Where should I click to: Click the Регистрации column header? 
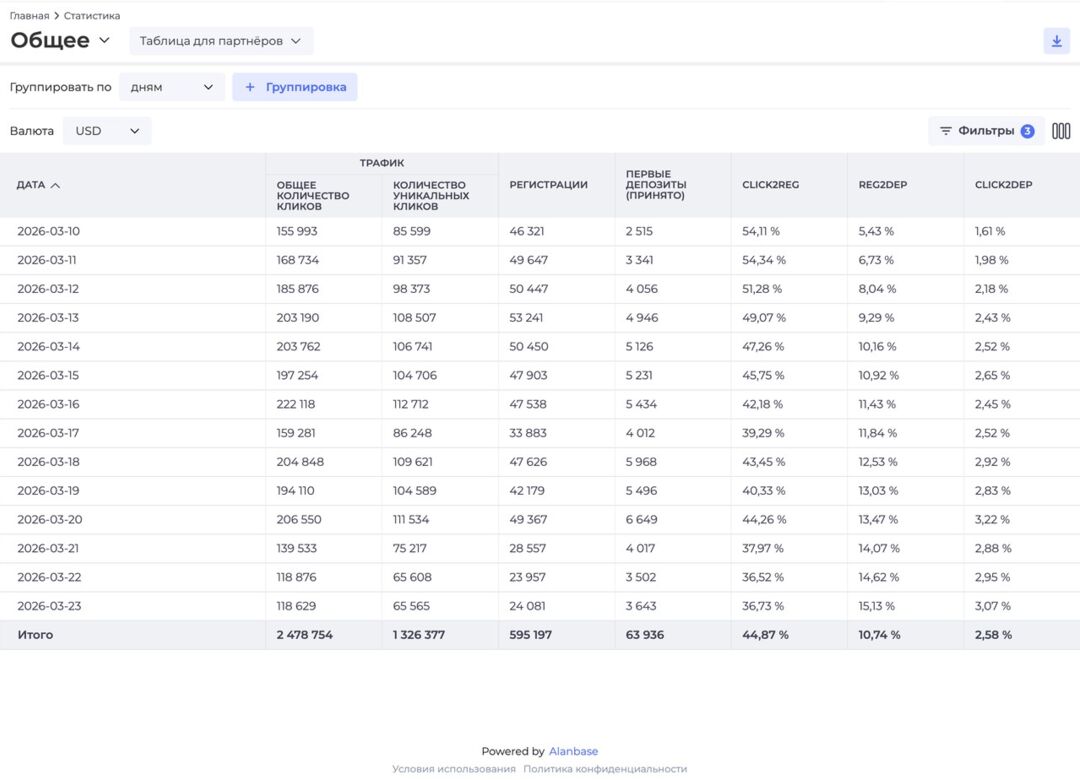tap(548, 185)
